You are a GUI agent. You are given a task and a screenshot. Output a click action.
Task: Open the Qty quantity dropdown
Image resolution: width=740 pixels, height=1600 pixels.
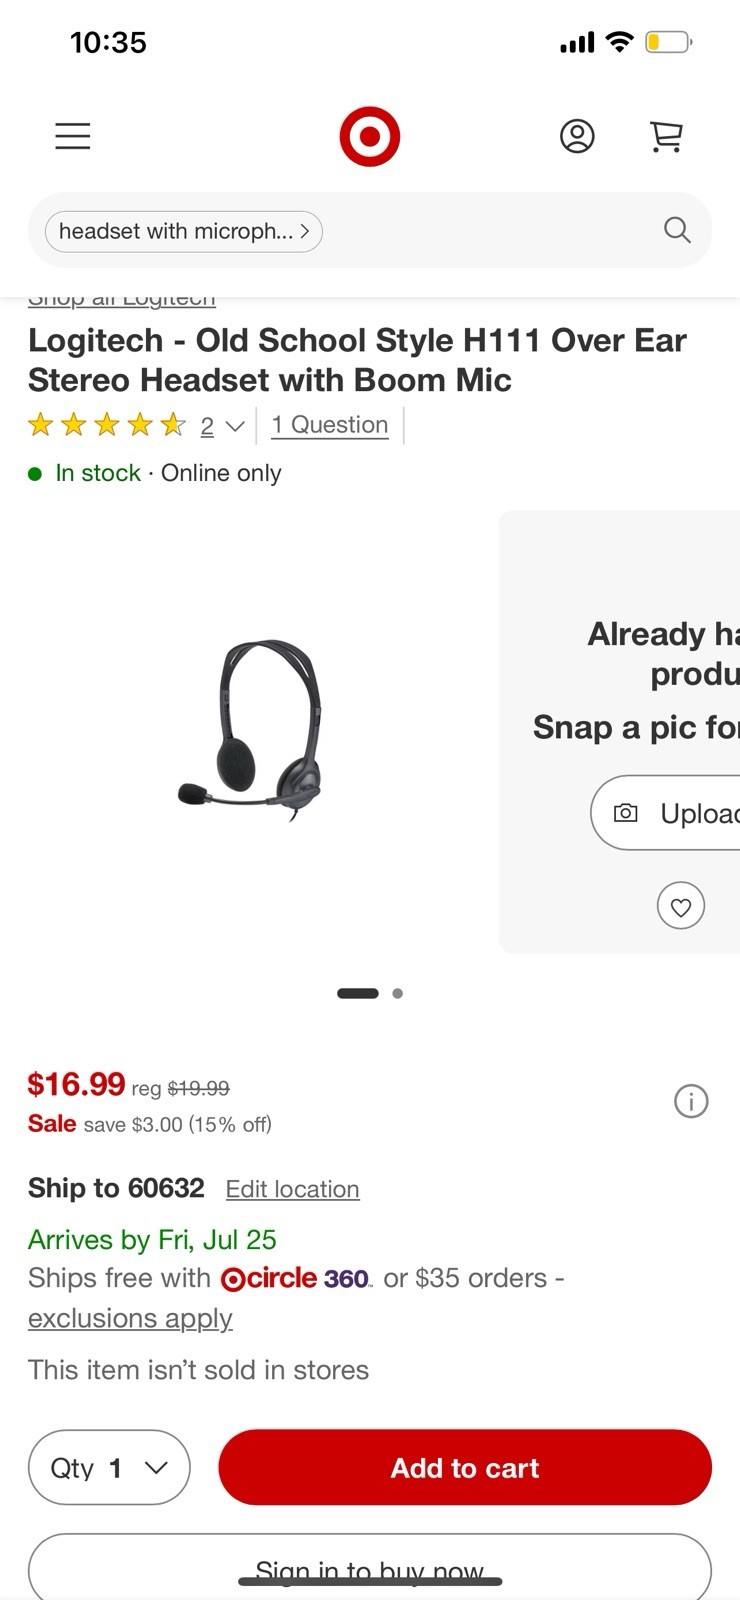tap(109, 1467)
